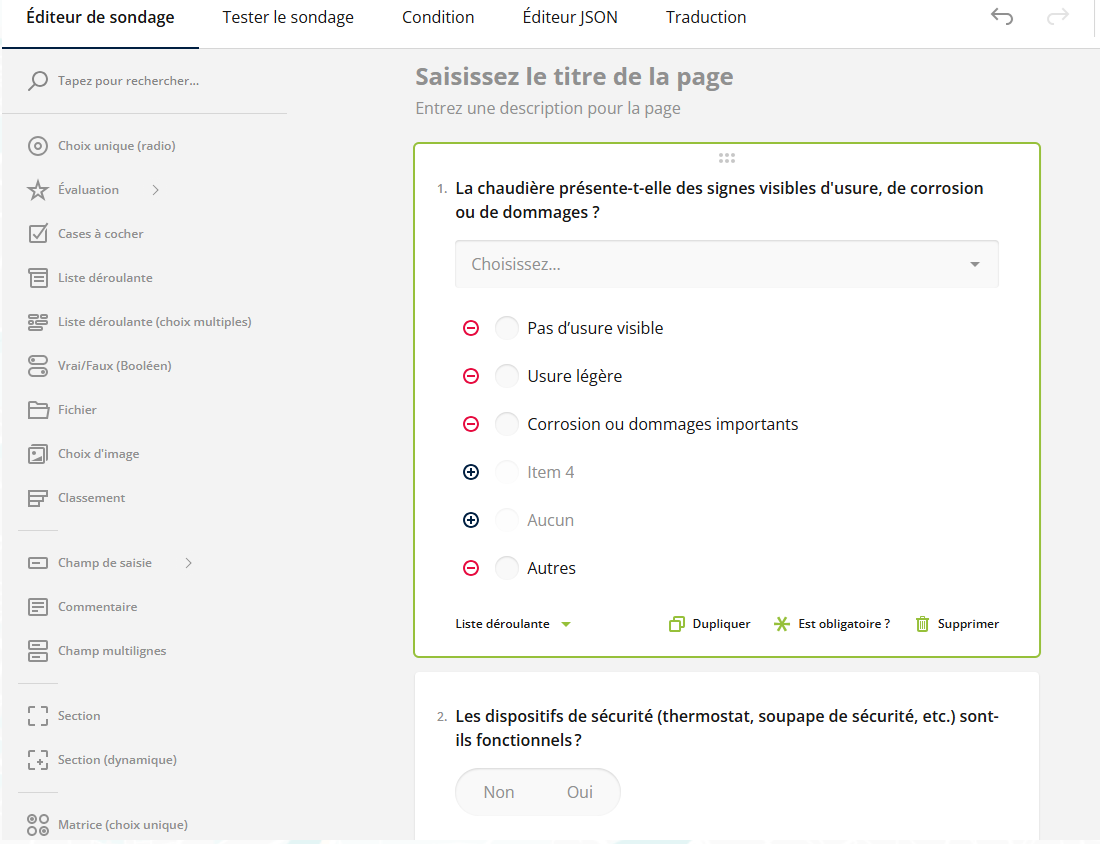1100x844 pixels.
Task: Click the search magnifier icon
Action: point(38,81)
